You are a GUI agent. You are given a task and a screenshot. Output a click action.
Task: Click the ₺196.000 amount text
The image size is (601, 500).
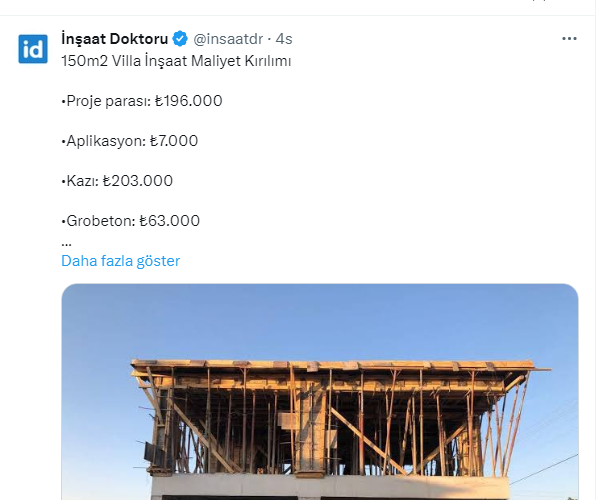coord(189,101)
